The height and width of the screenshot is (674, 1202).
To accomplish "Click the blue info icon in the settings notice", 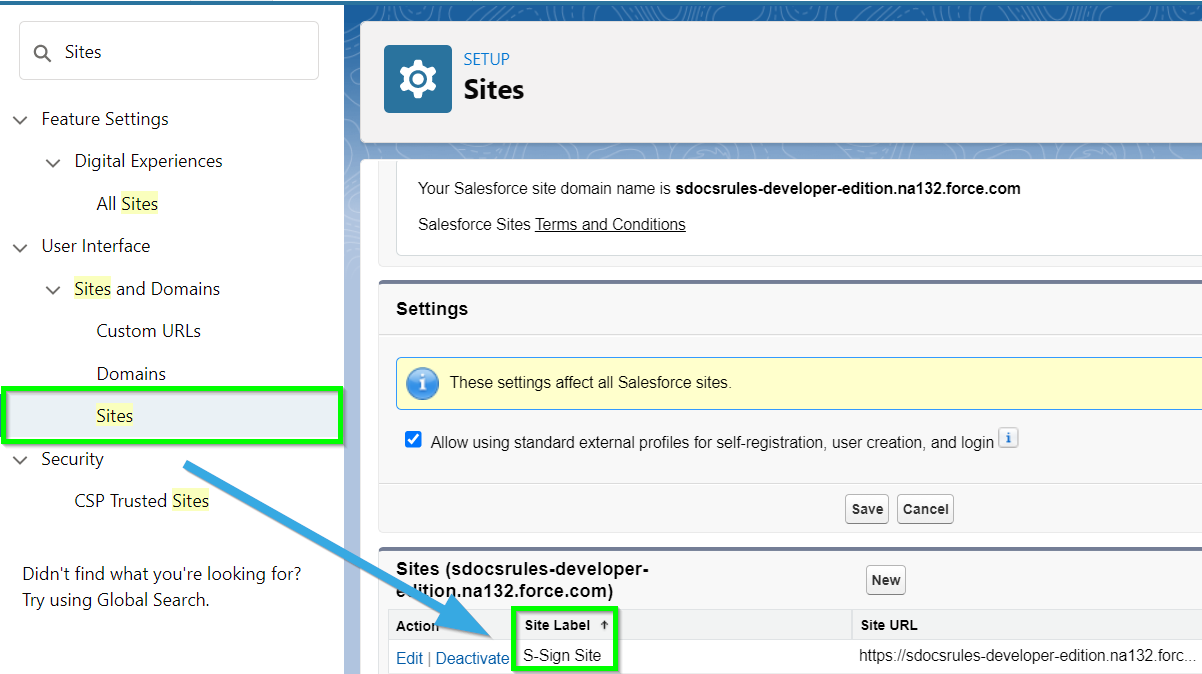I will [x=423, y=383].
